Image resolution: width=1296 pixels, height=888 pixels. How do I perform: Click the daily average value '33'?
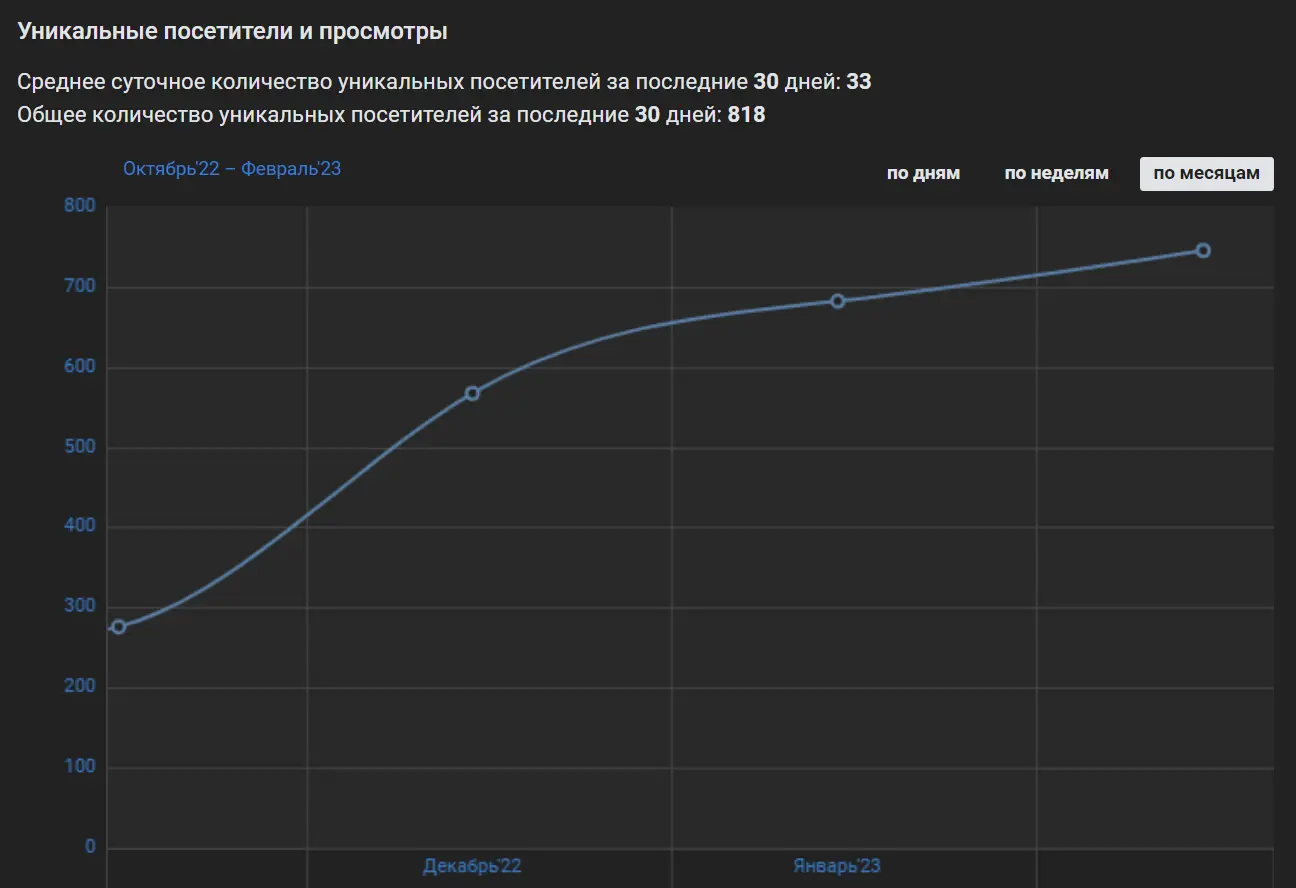[x=859, y=82]
